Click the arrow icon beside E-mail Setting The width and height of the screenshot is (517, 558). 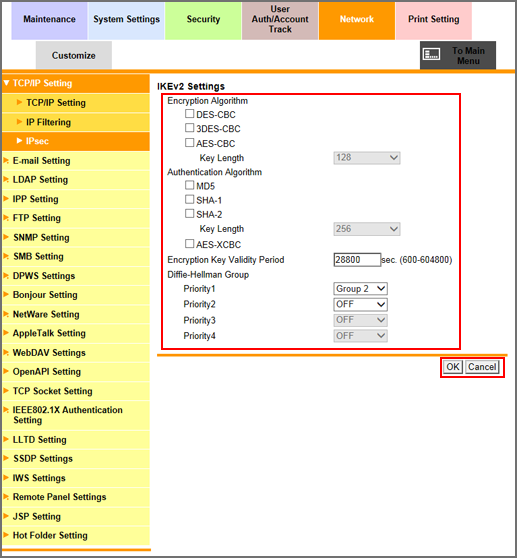6,160
